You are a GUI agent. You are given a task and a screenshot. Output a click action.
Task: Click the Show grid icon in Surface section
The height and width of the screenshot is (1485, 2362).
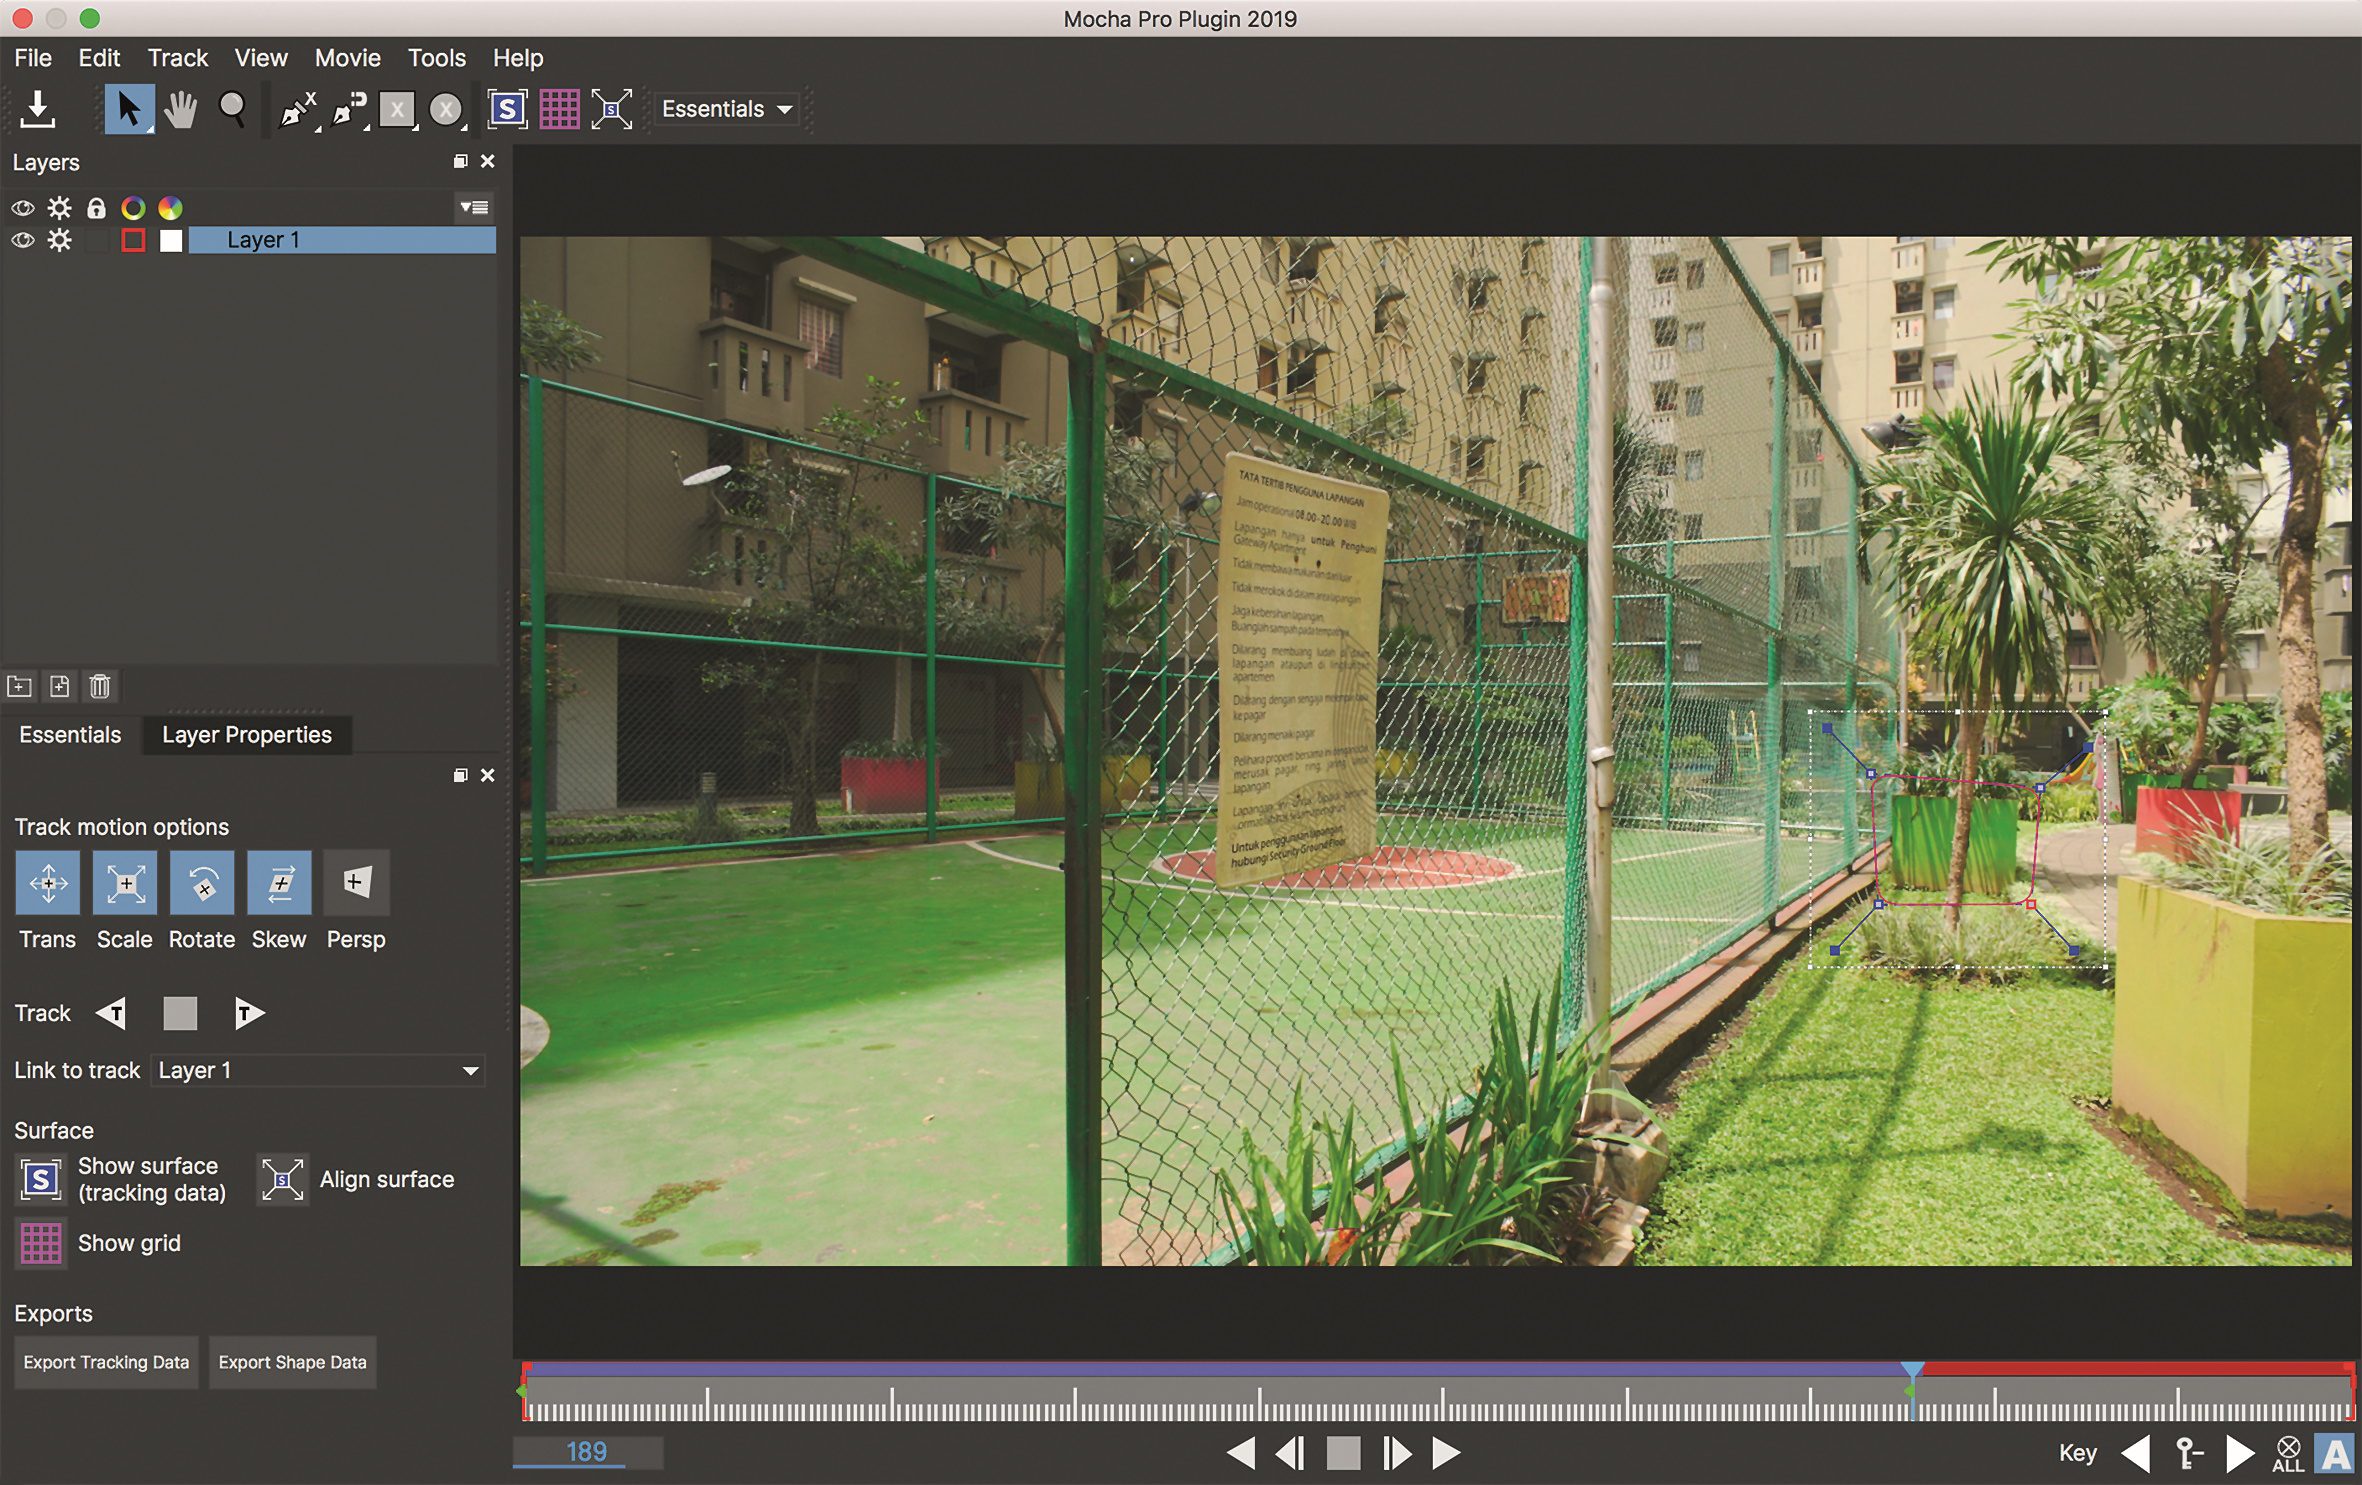click(x=40, y=1243)
